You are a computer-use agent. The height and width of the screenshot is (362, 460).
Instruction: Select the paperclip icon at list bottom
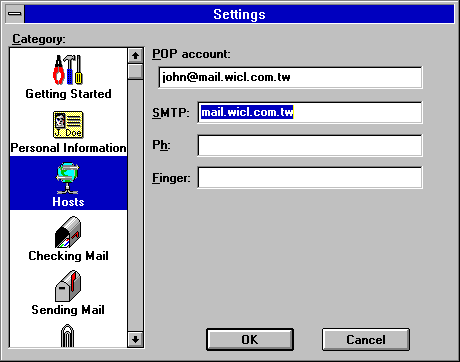click(x=68, y=335)
